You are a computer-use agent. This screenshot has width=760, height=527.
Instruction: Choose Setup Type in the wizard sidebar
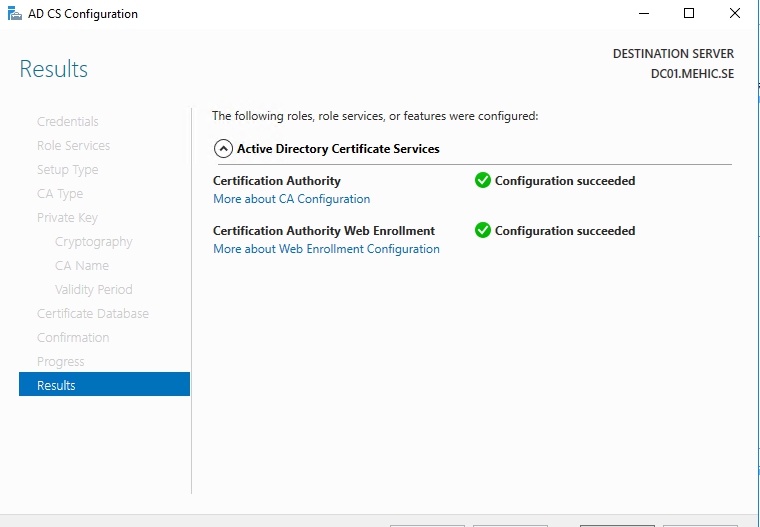coord(67,170)
